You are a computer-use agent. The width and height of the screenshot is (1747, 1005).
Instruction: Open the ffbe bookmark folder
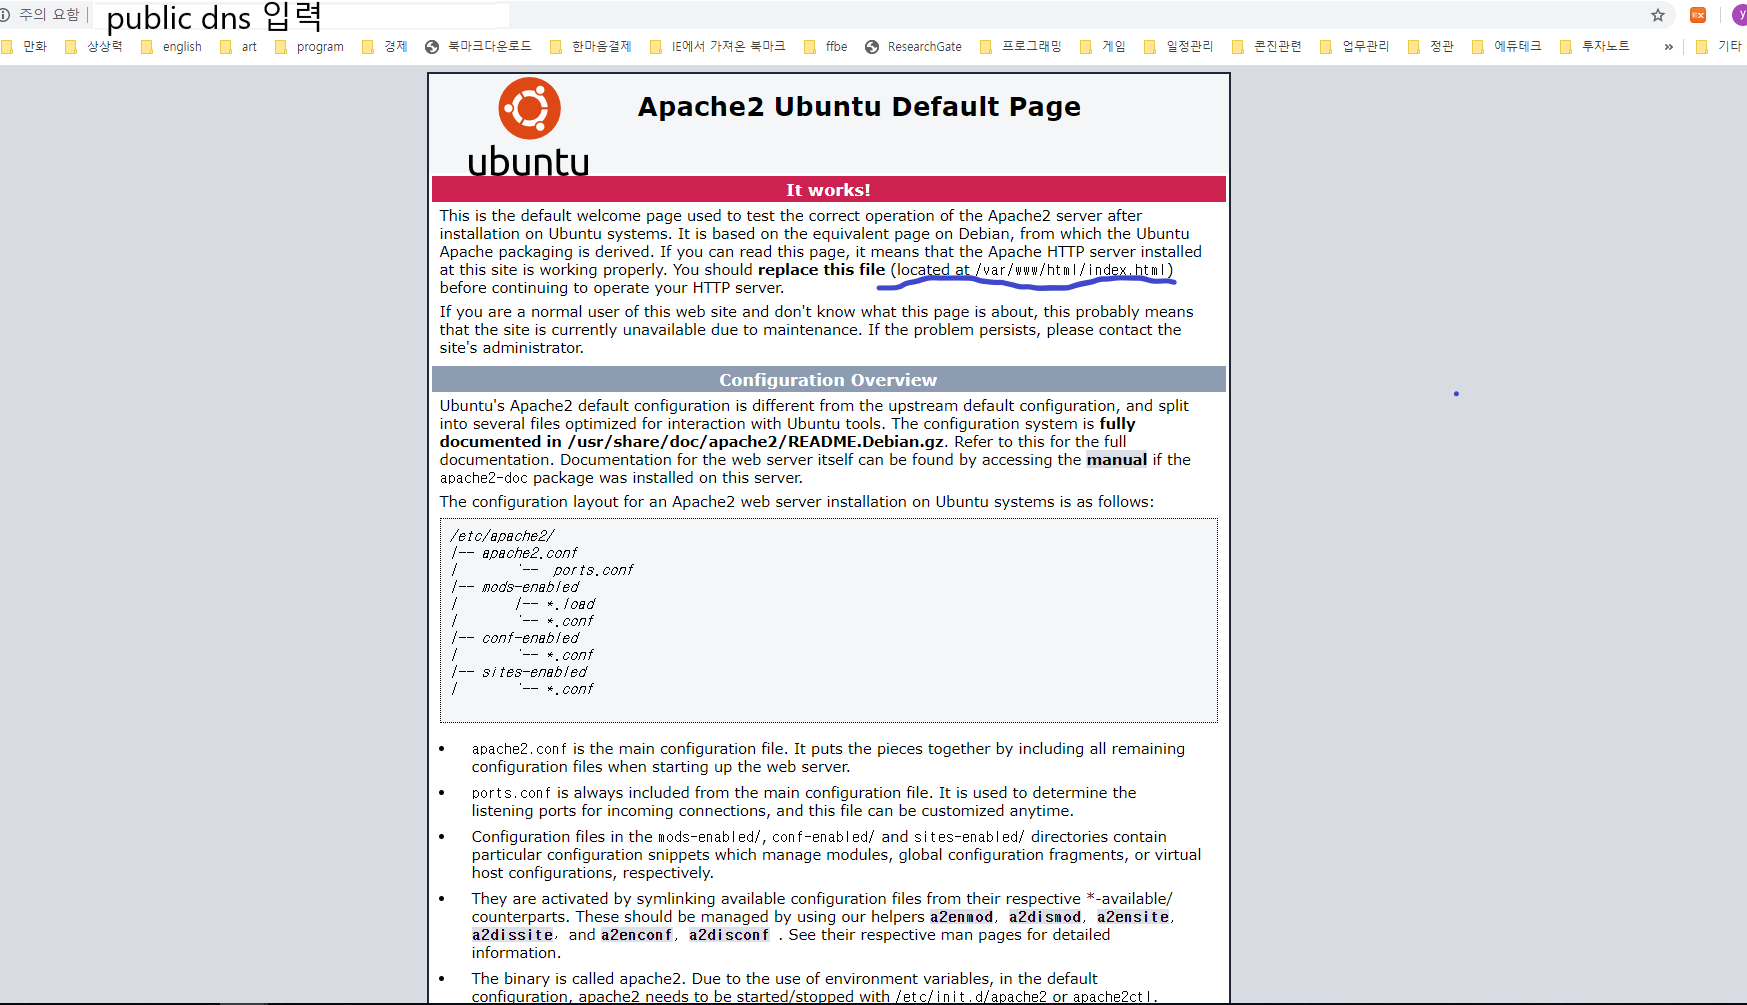pyautogui.click(x=826, y=46)
